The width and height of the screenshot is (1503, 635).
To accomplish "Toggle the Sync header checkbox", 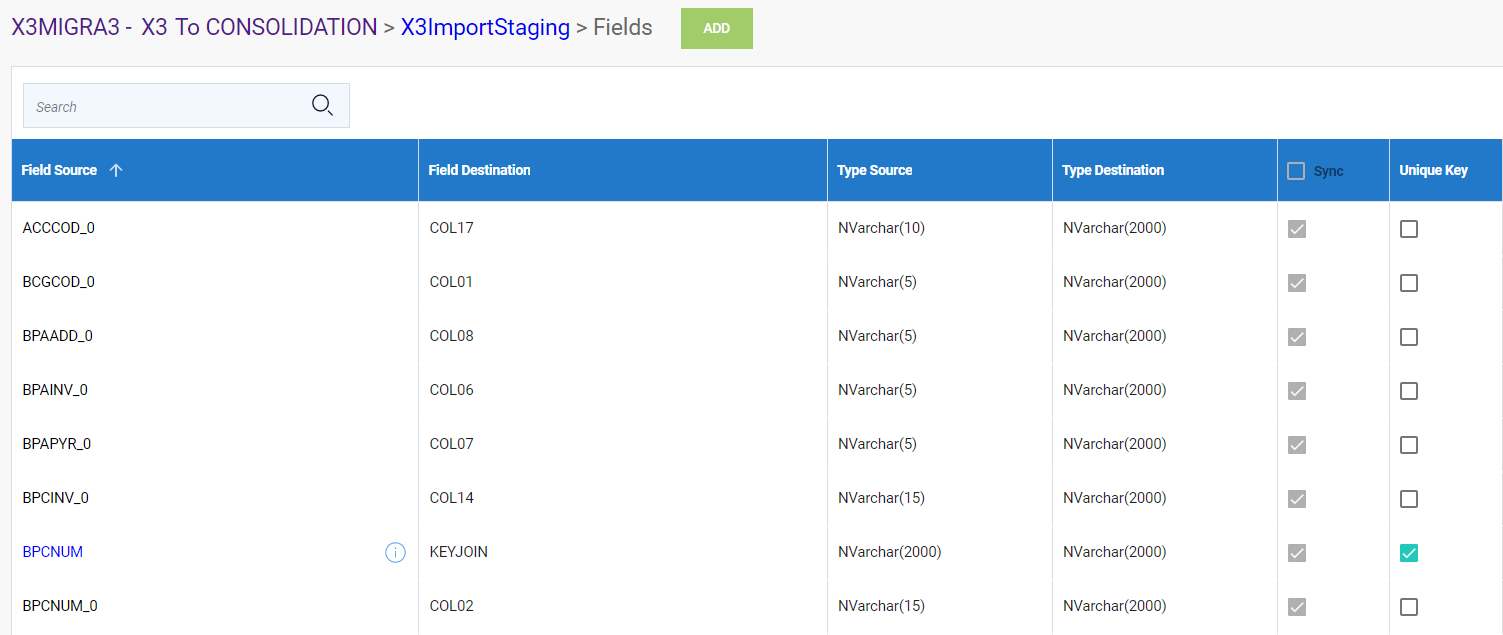I will tap(1296, 171).
